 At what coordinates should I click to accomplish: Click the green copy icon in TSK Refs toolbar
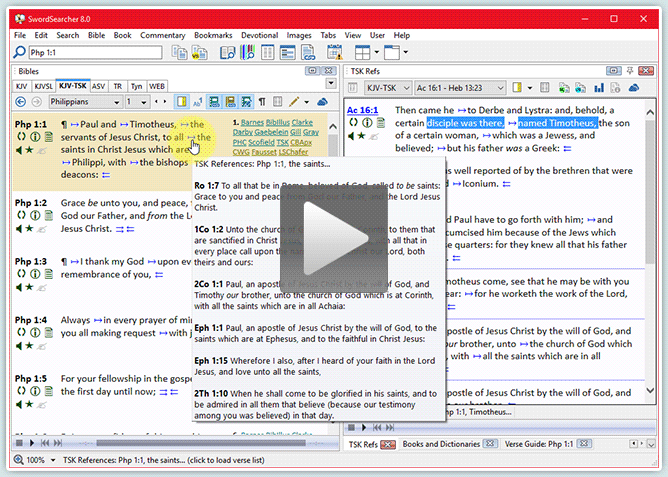pyautogui.click(x=564, y=88)
